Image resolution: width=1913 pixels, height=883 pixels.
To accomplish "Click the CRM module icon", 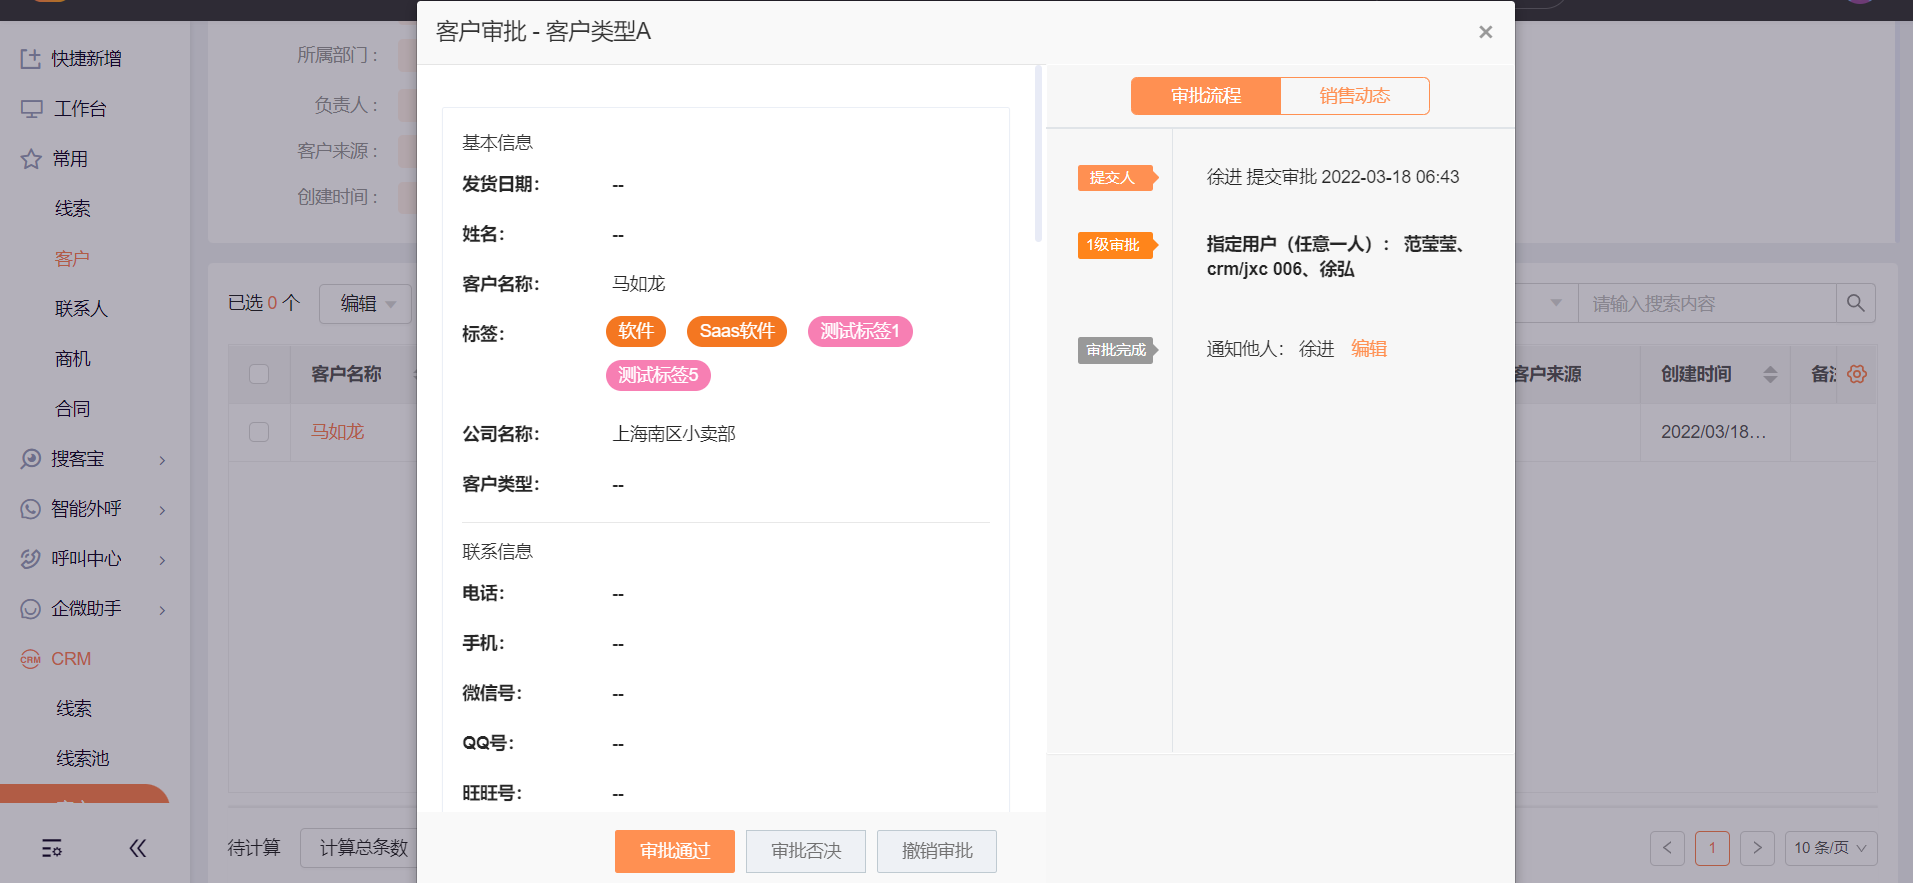I will (31, 659).
